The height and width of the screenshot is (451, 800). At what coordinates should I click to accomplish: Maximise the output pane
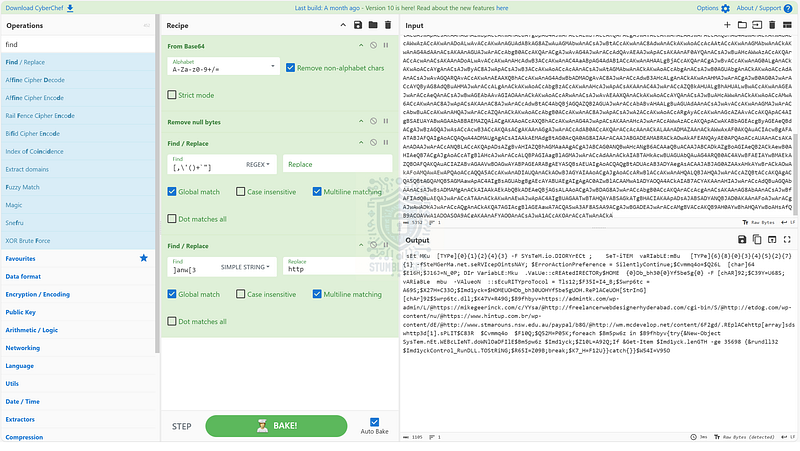787,240
